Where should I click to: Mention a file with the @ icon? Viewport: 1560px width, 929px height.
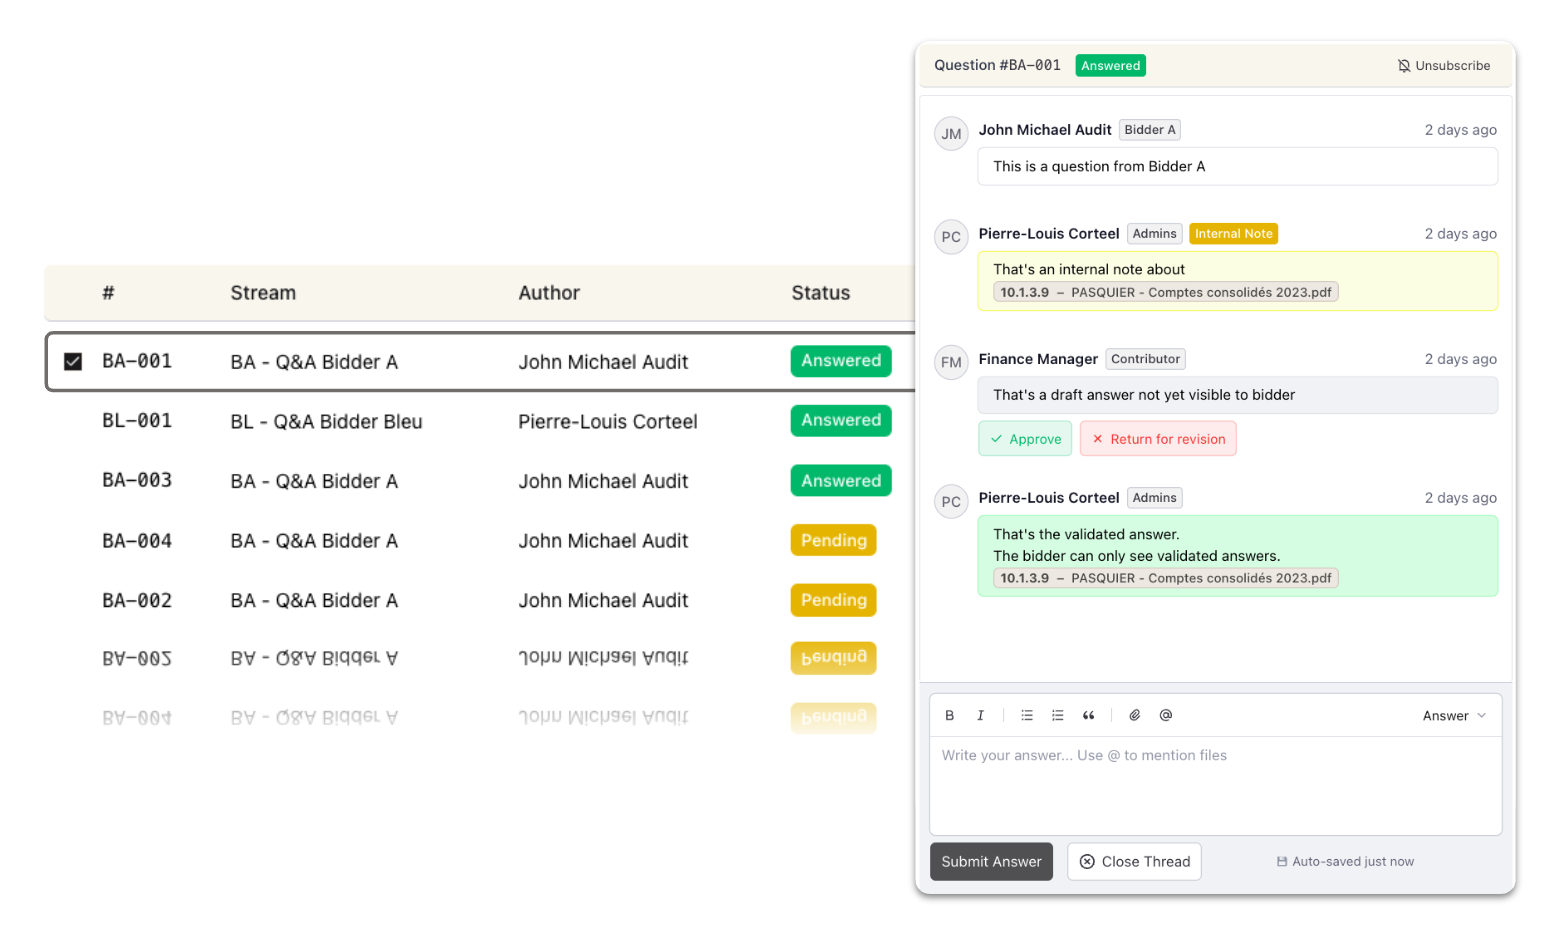1165,715
